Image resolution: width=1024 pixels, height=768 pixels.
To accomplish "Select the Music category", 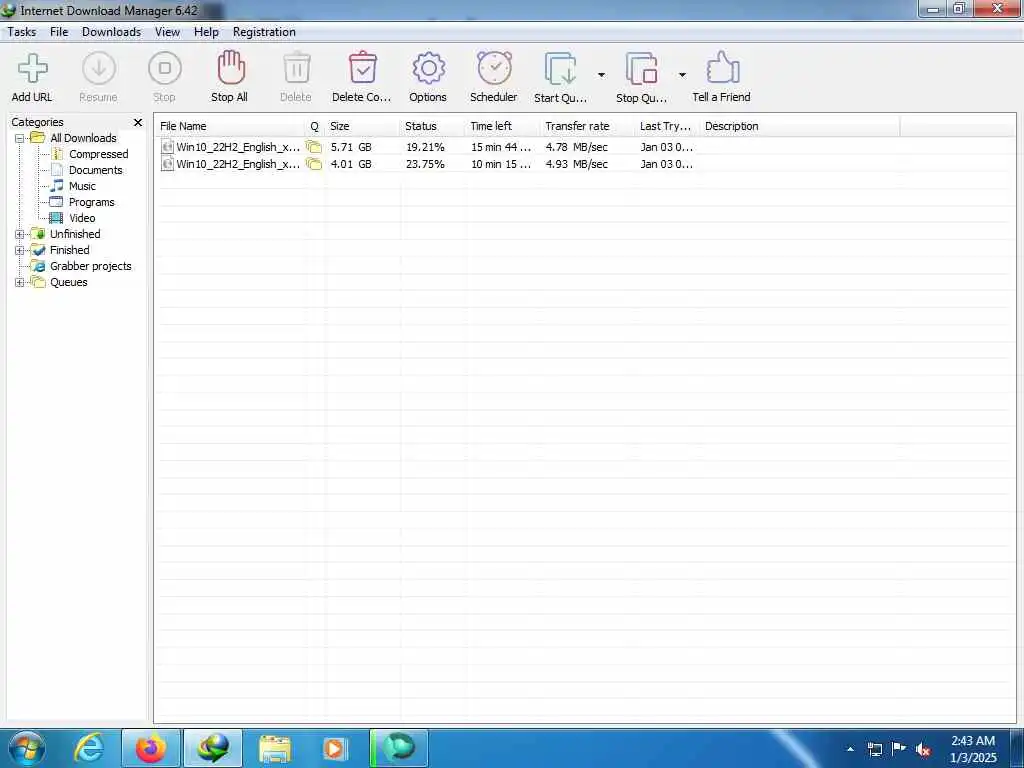I will (82, 186).
